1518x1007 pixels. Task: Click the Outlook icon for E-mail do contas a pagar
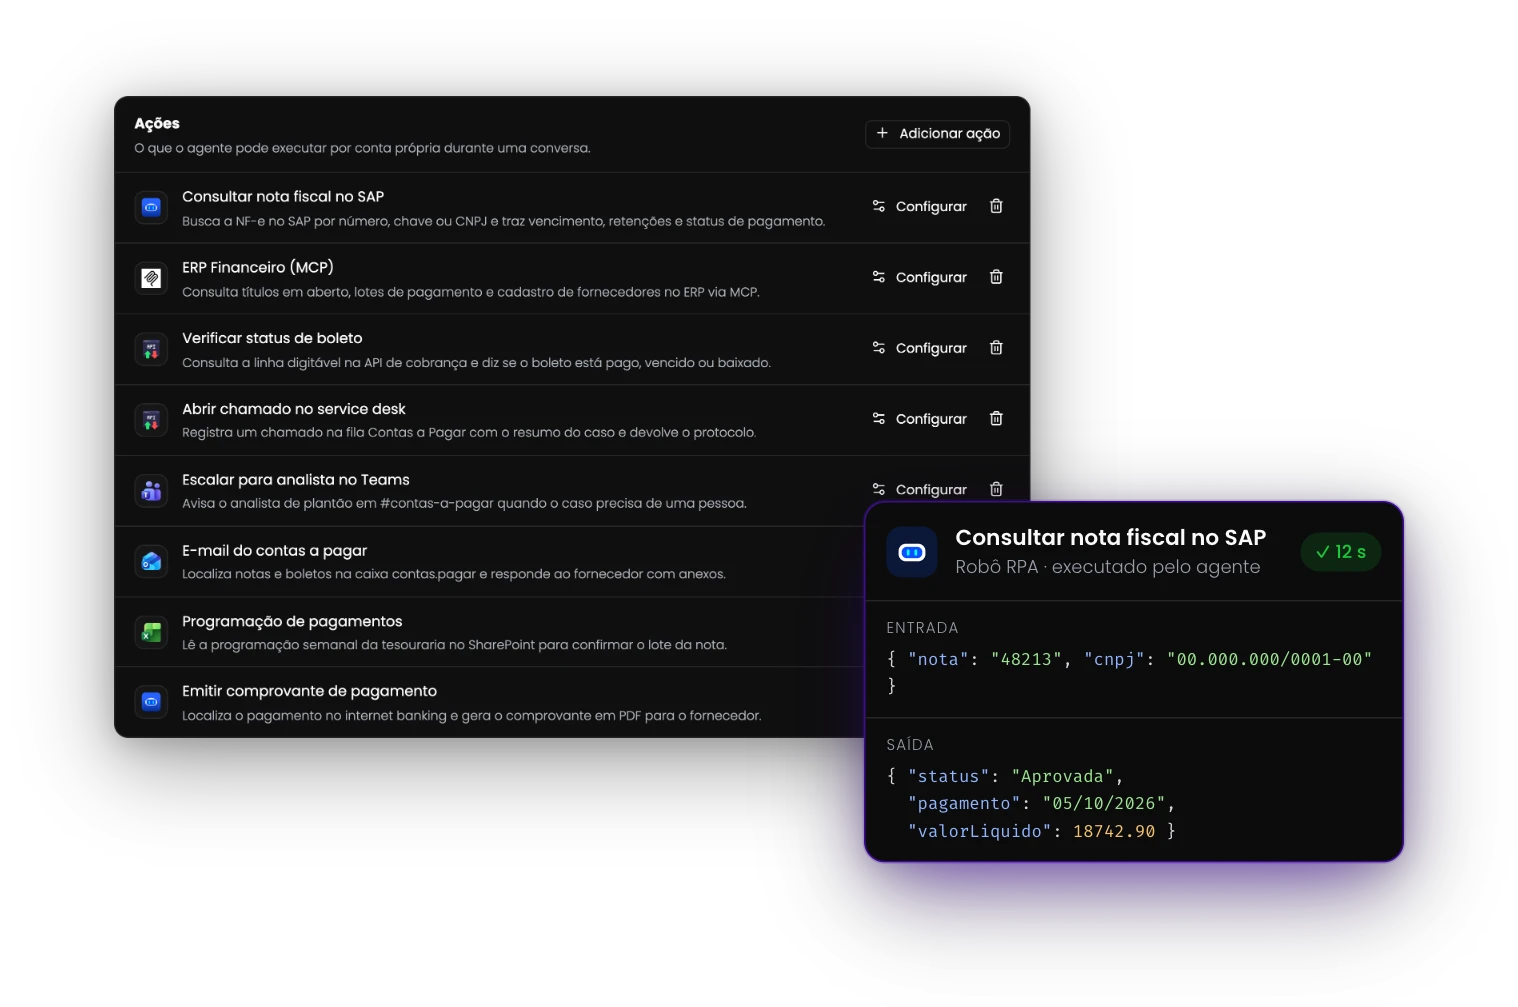click(151, 562)
